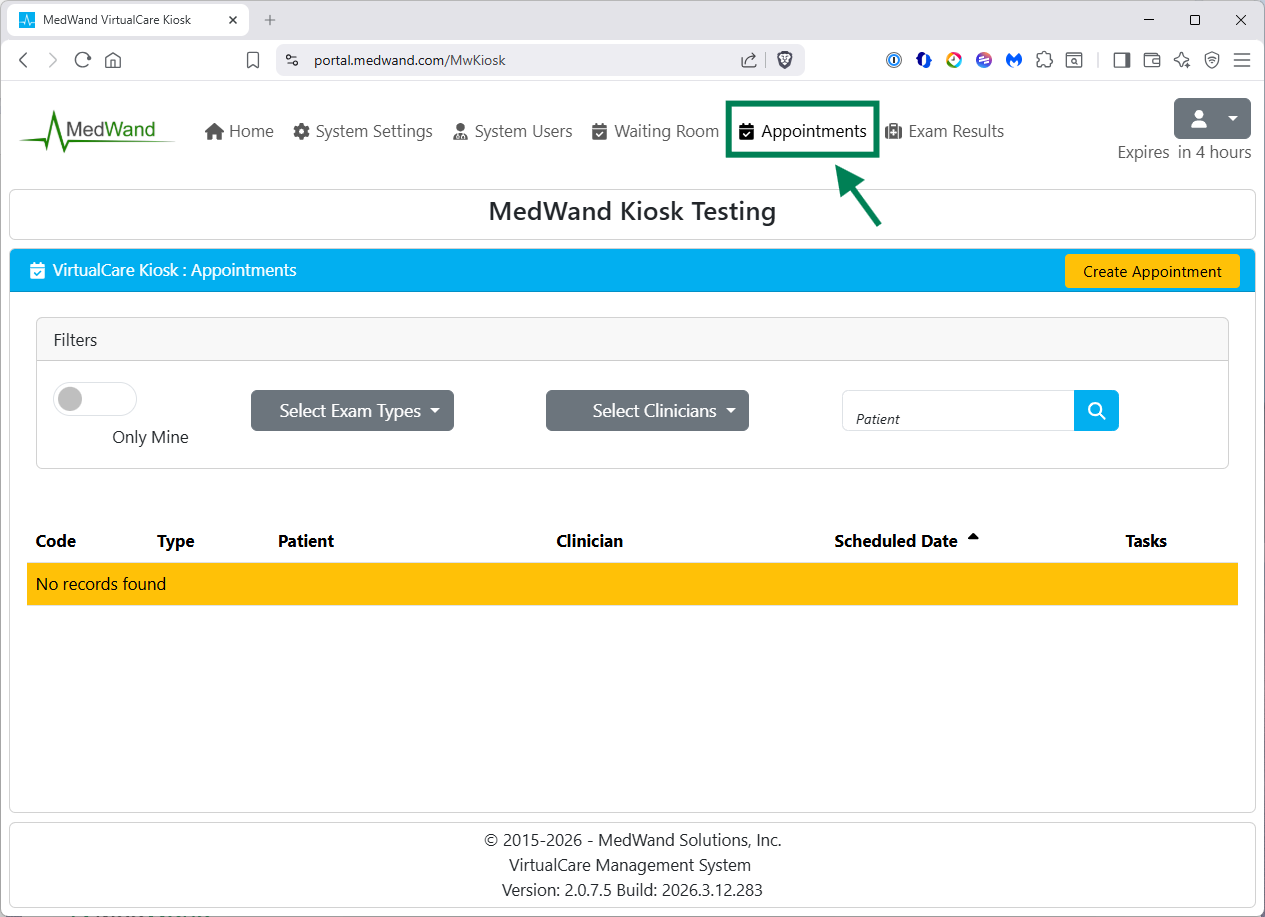Open a new browser tab
This screenshot has height=917, width=1265.
(x=270, y=20)
